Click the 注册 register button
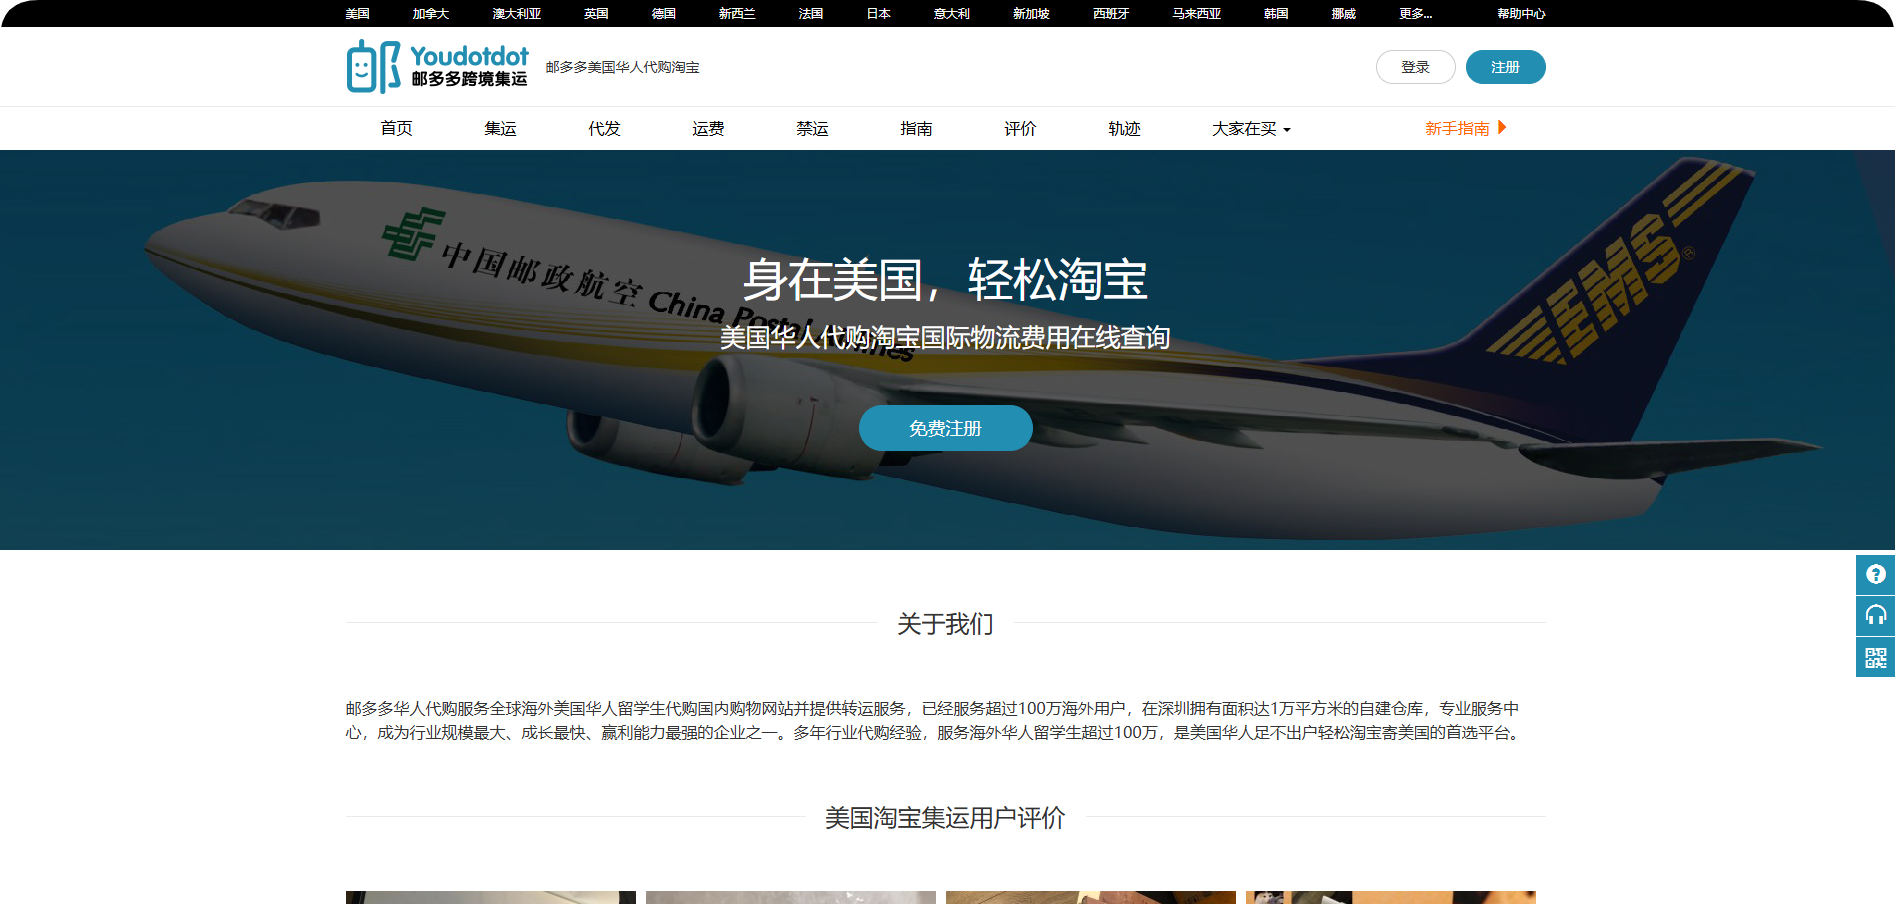The image size is (1895, 904). coord(1505,67)
